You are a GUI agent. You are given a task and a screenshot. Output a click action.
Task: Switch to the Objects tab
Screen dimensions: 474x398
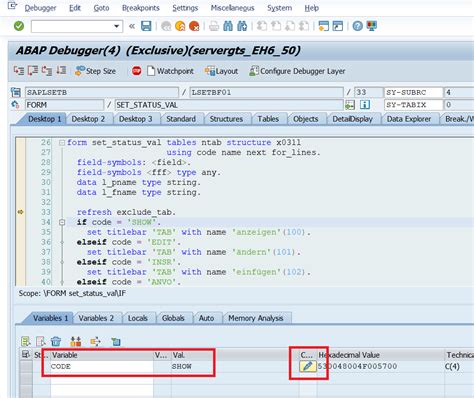pyautogui.click(x=306, y=119)
